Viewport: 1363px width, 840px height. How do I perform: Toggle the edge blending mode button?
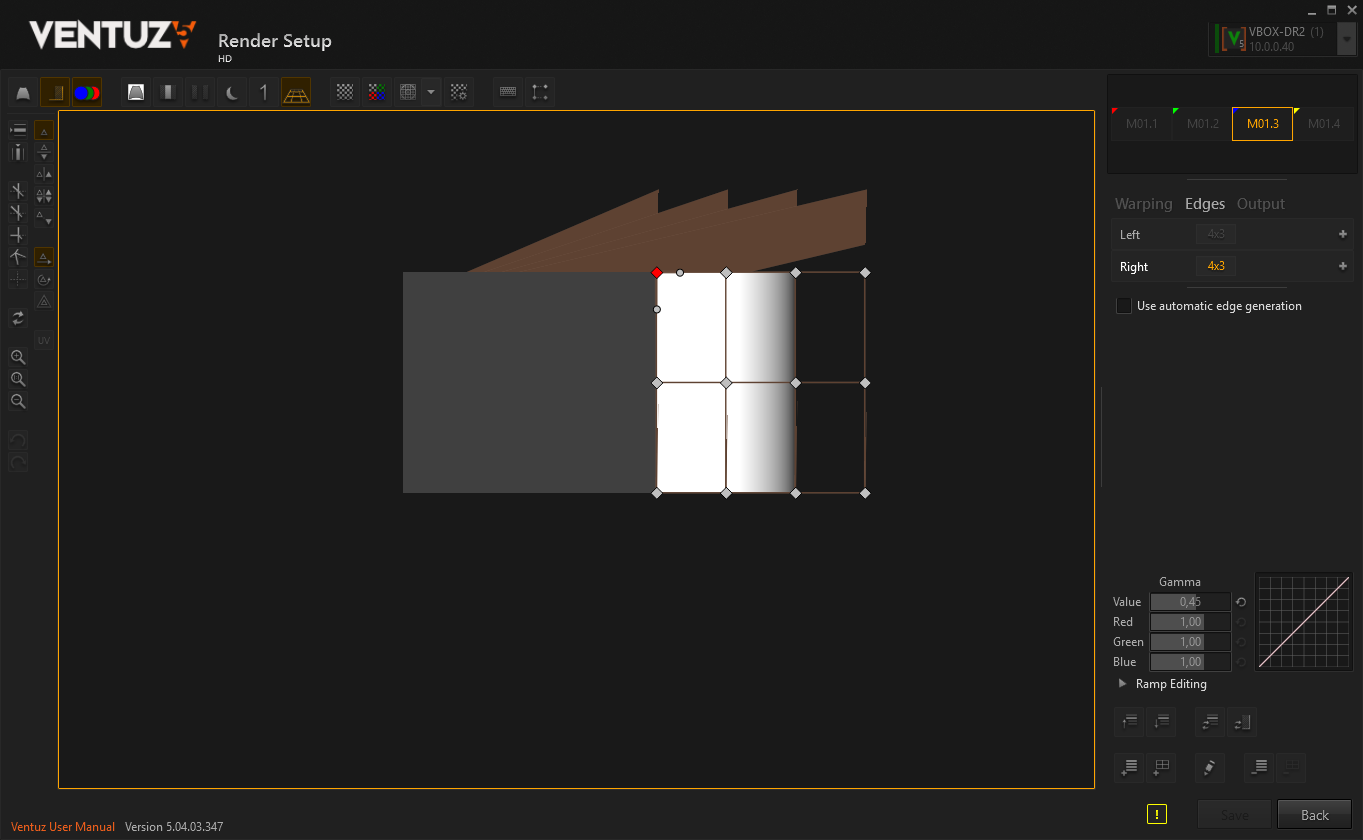point(55,93)
